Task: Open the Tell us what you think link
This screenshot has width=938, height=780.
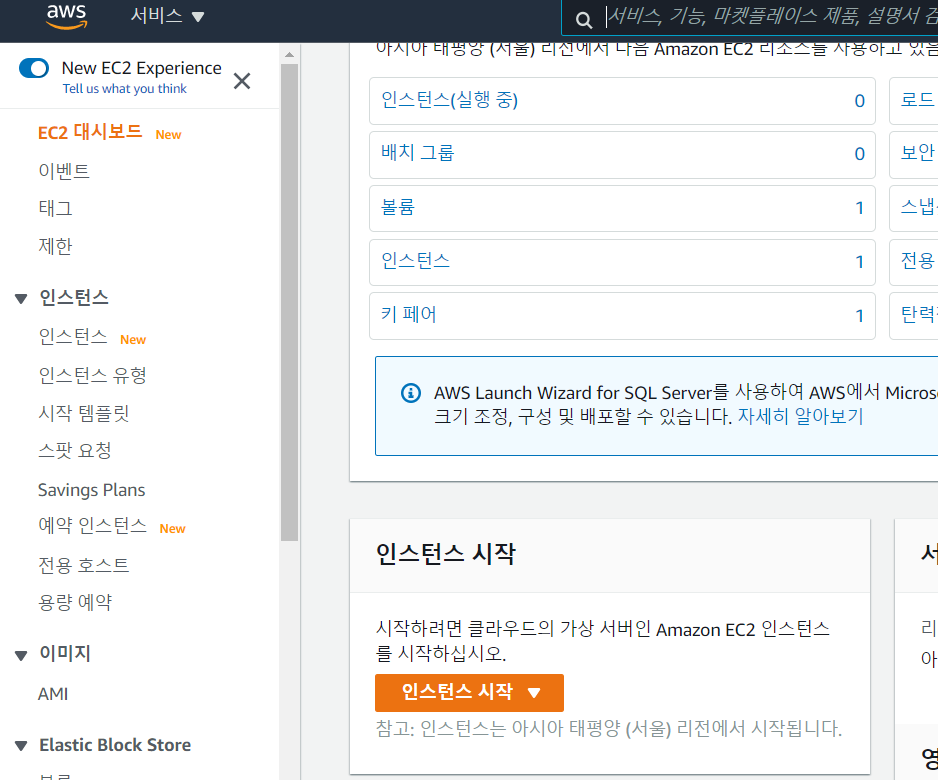Action: click(x=124, y=89)
